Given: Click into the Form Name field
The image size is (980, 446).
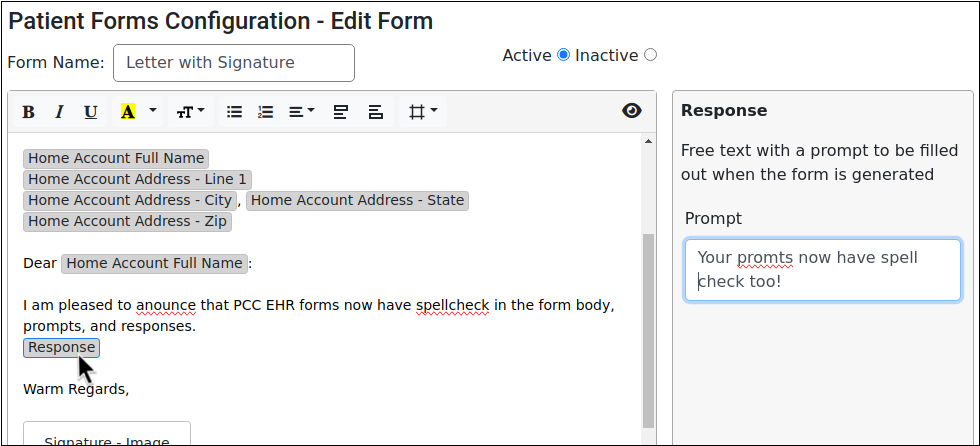Looking at the screenshot, I should point(234,63).
